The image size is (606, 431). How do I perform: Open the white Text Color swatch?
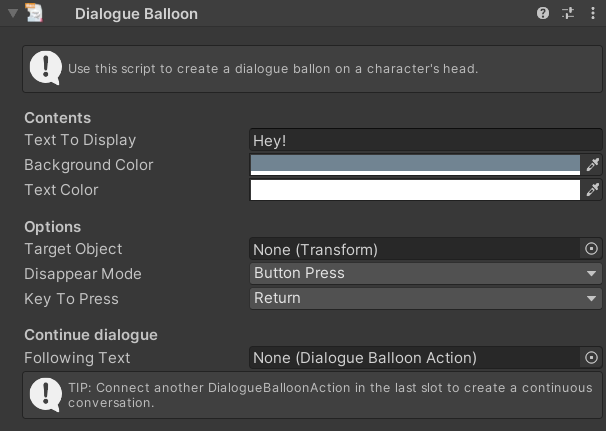(415, 190)
